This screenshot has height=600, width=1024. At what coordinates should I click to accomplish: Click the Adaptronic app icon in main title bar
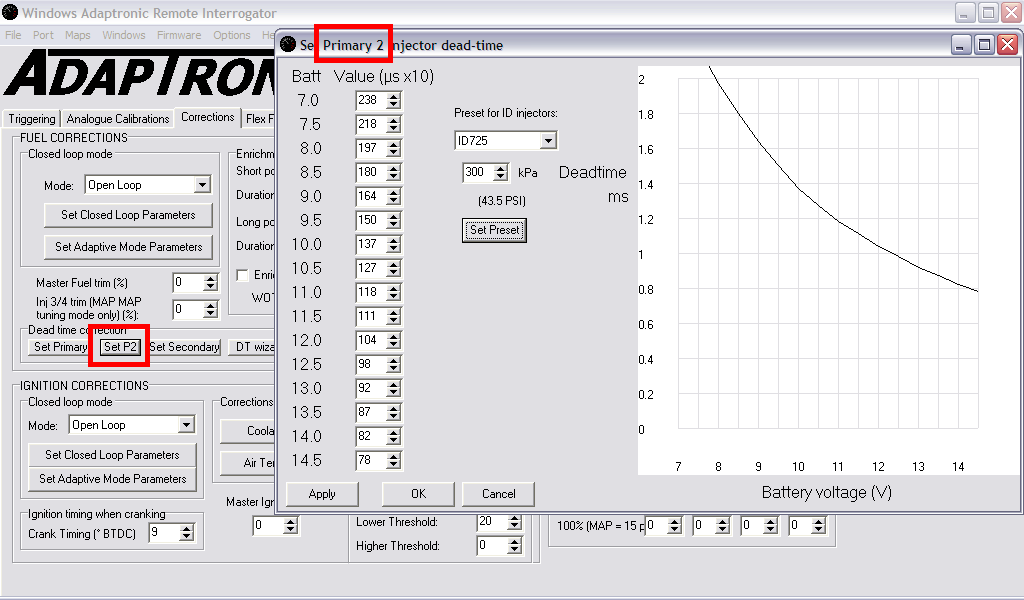(10, 13)
